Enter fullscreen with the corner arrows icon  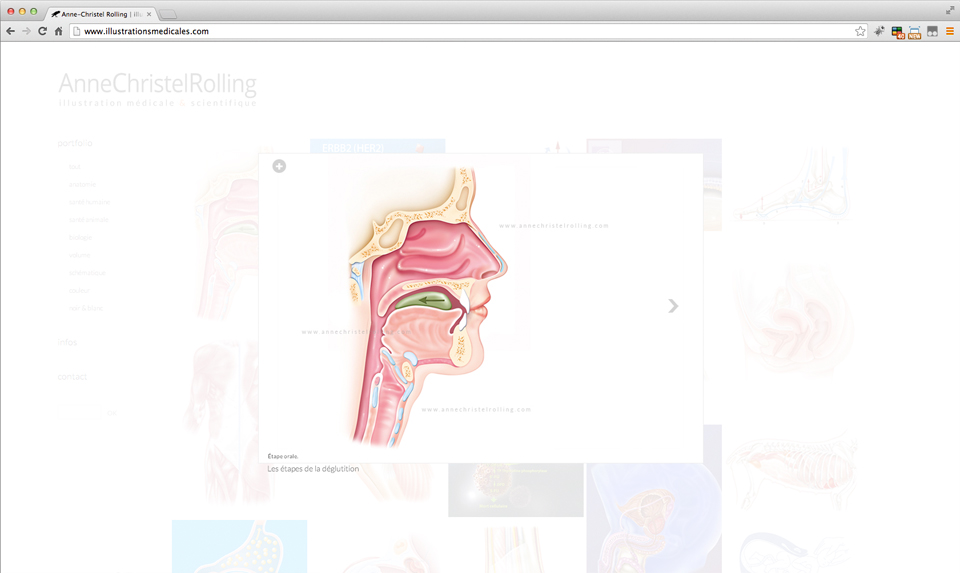950,10
